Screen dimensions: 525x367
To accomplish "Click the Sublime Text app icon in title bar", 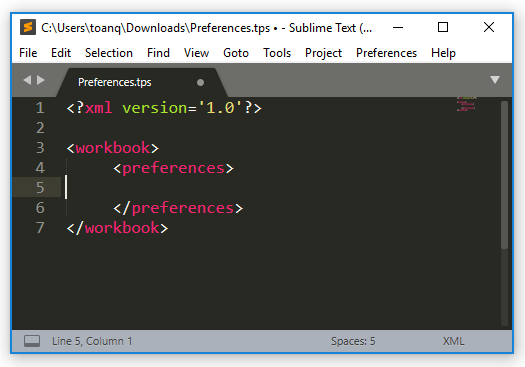I will point(28,27).
